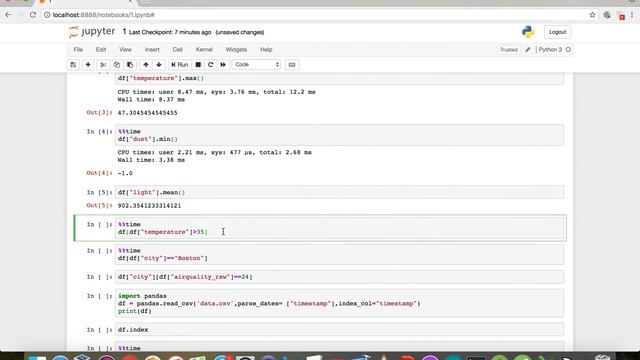The width and height of the screenshot is (640, 360).
Task: Click the site information icon in address bar
Action: [47, 15]
